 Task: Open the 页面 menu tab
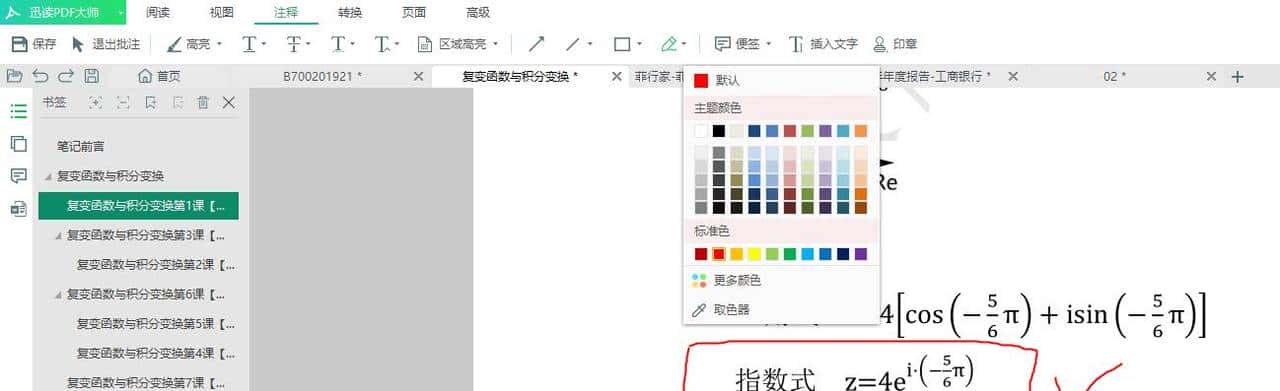click(x=414, y=12)
